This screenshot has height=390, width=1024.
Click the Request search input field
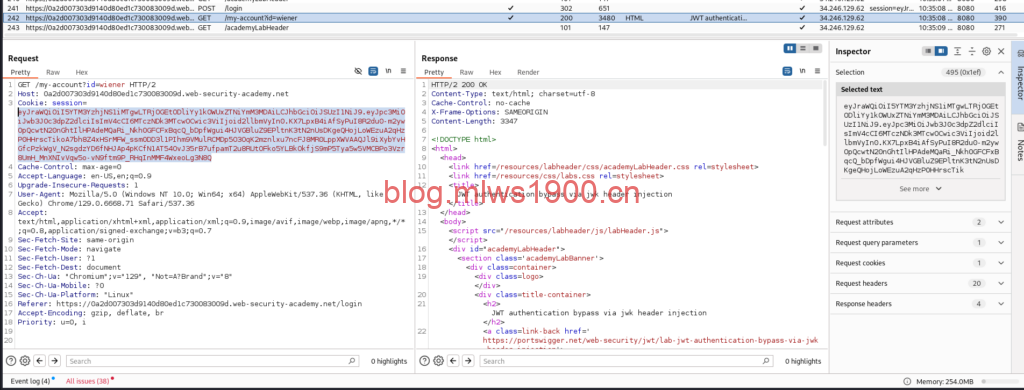click(213, 361)
